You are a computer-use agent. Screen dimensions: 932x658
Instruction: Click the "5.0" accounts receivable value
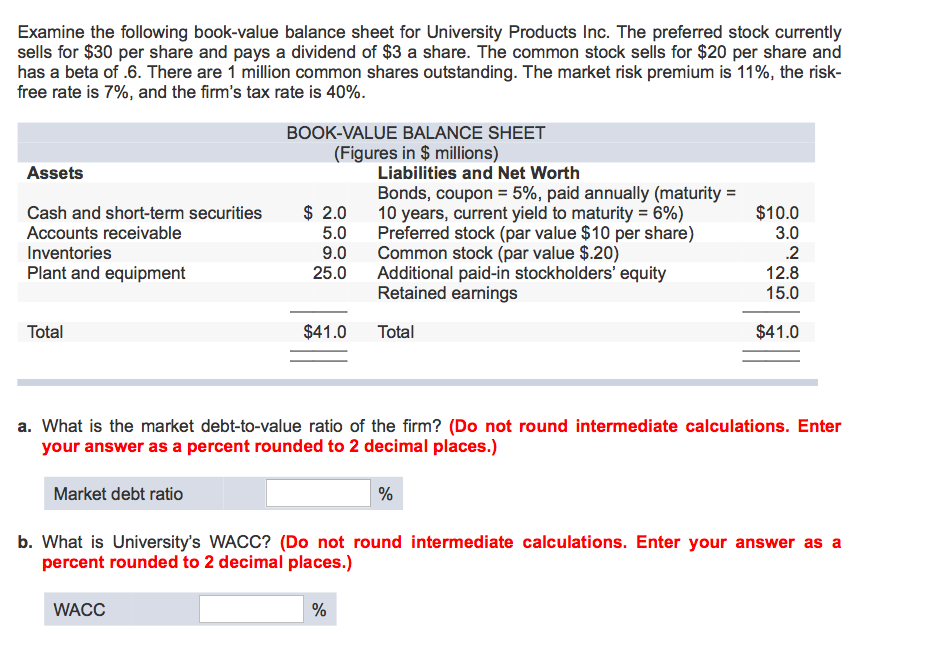click(x=335, y=233)
